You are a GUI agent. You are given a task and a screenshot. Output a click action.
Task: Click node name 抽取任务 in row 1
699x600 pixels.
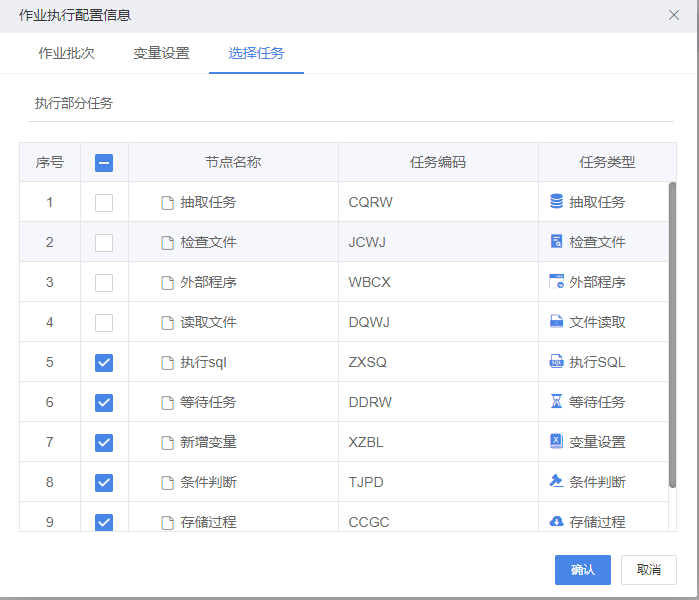(208, 202)
